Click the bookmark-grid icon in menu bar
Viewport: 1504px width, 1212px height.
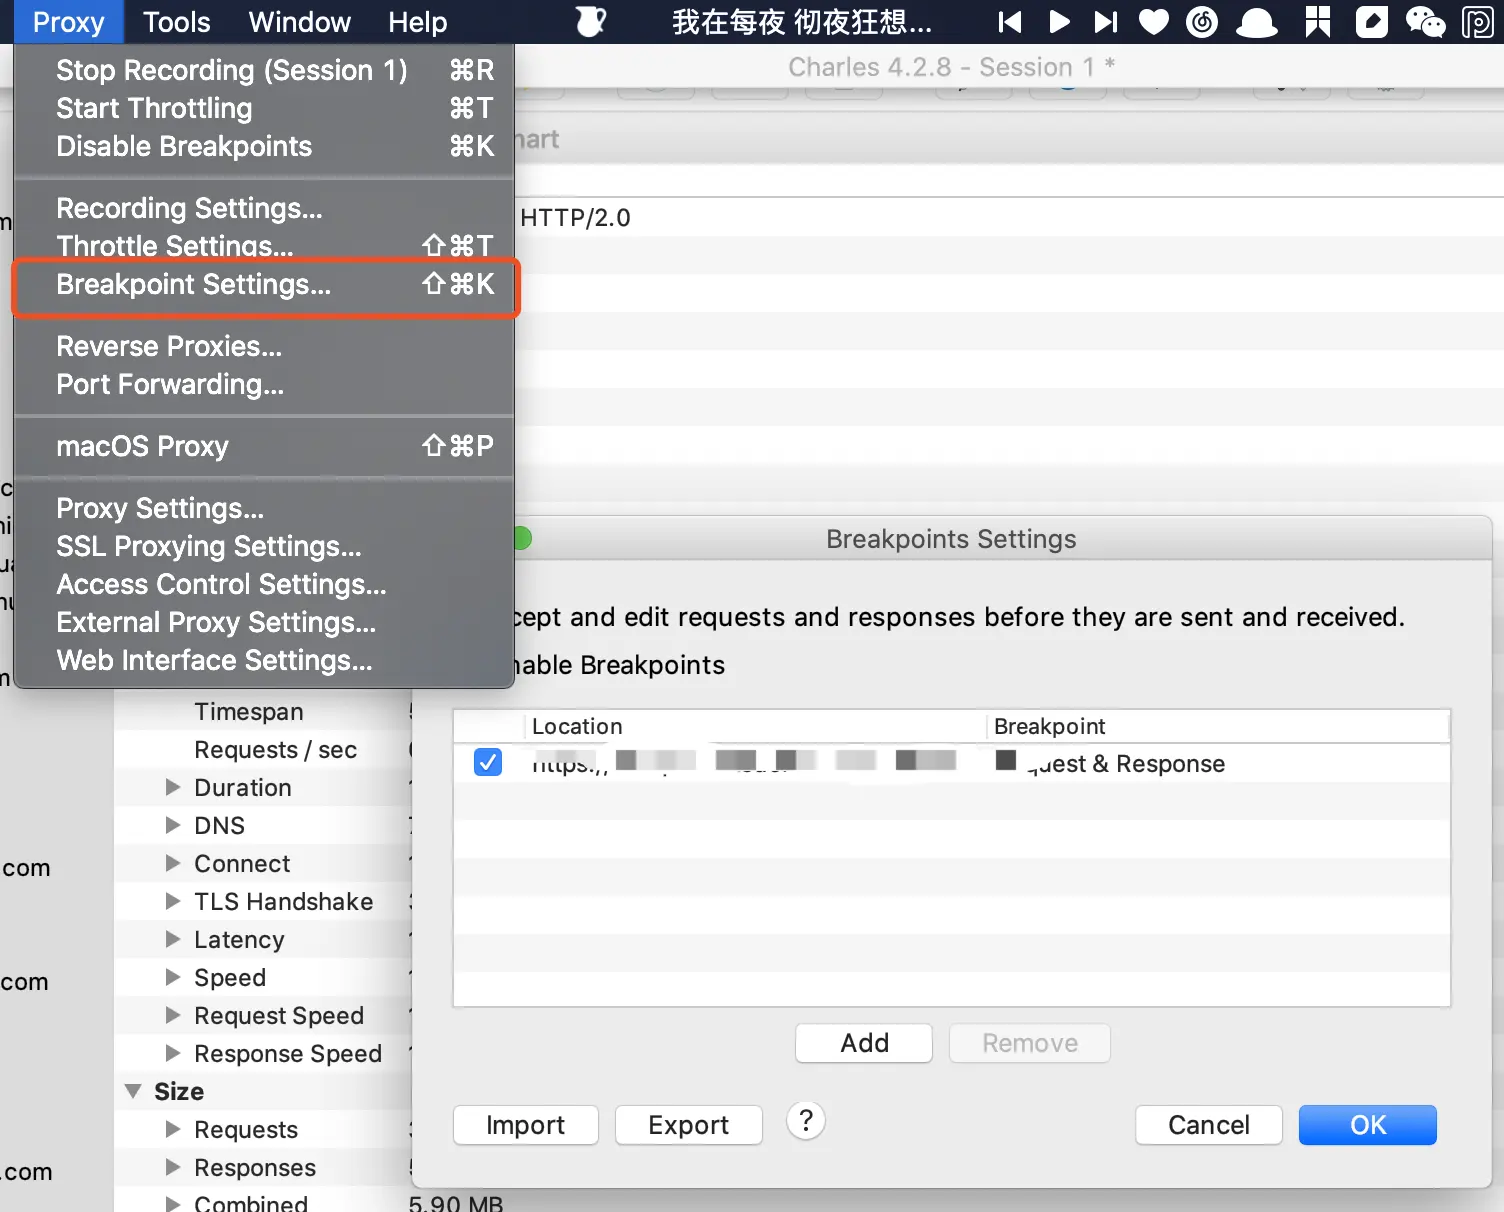click(x=1318, y=22)
